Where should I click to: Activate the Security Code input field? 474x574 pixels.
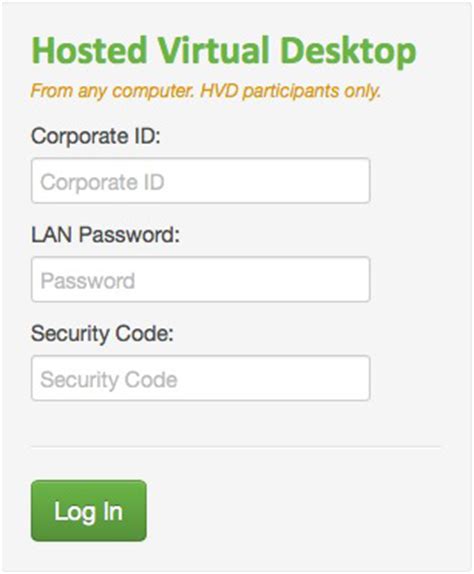pyautogui.click(x=201, y=378)
